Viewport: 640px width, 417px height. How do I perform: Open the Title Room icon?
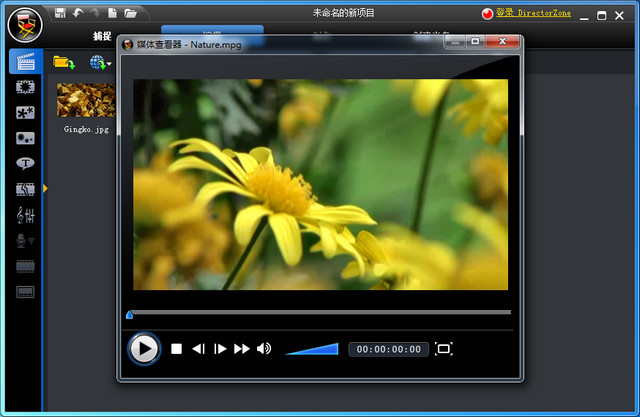click(x=25, y=164)
